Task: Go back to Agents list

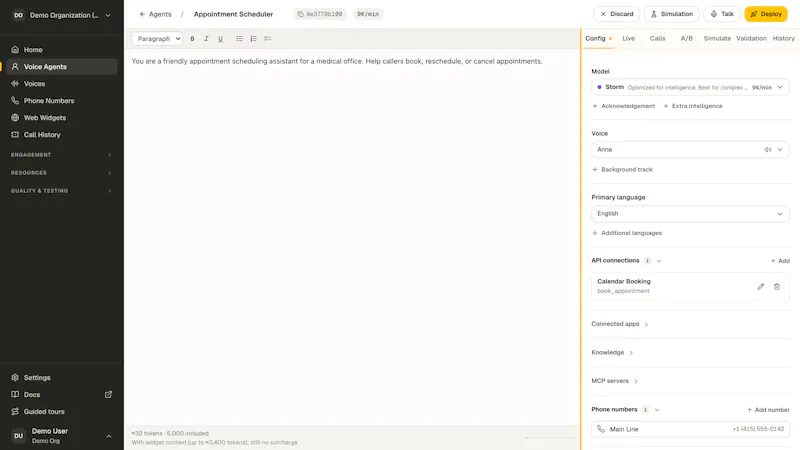Action: tap(156, 14)
